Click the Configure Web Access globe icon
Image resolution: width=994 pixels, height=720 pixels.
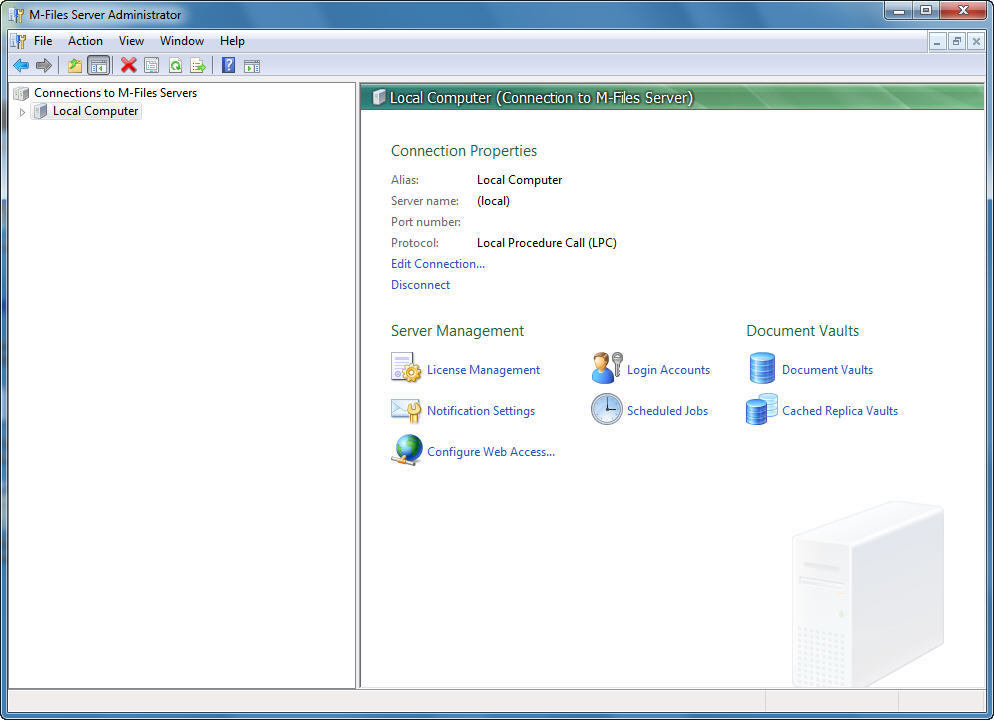coord(407,450)
